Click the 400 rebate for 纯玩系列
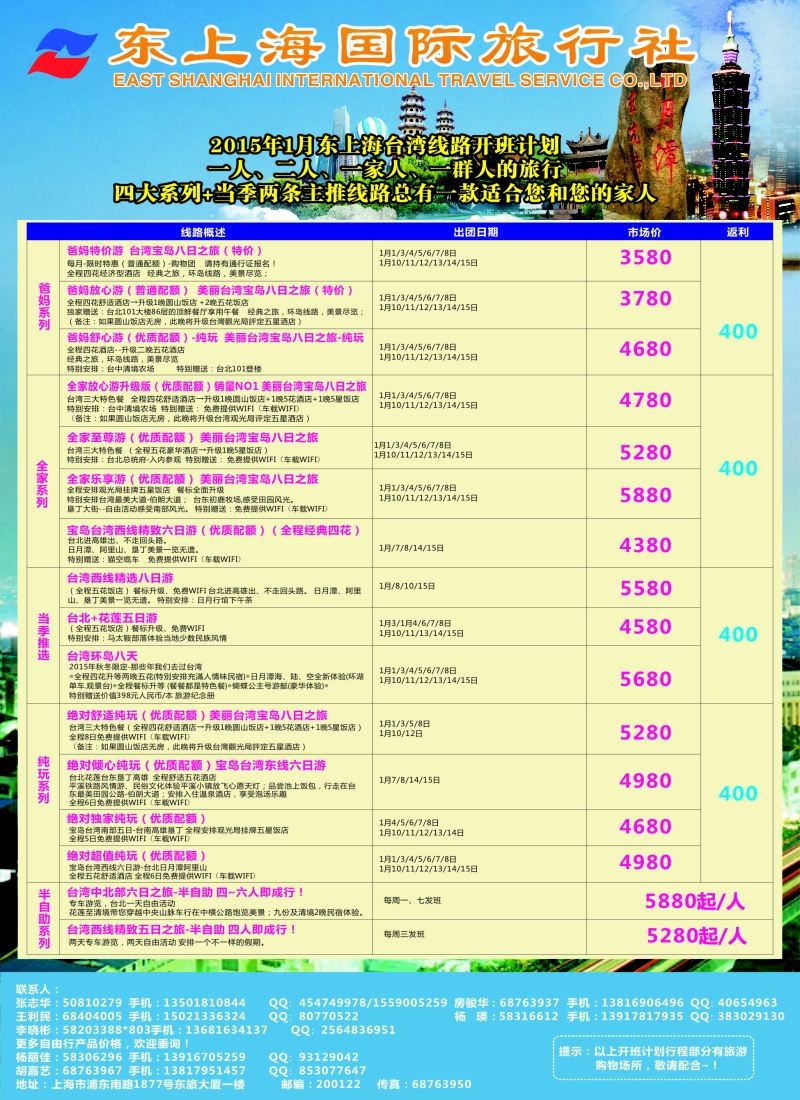Screen dimensions: 800x1100 point(738,793)
